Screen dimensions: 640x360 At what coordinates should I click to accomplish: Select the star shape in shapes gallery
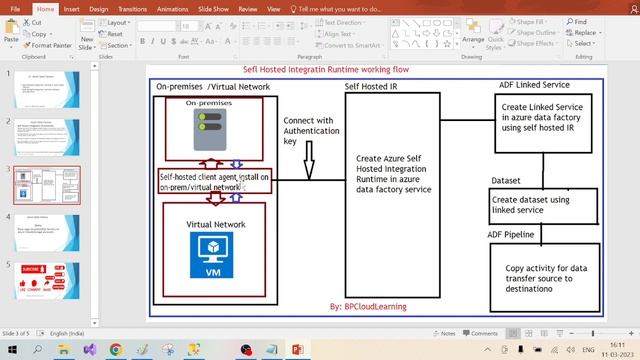(x=447, y=43)
